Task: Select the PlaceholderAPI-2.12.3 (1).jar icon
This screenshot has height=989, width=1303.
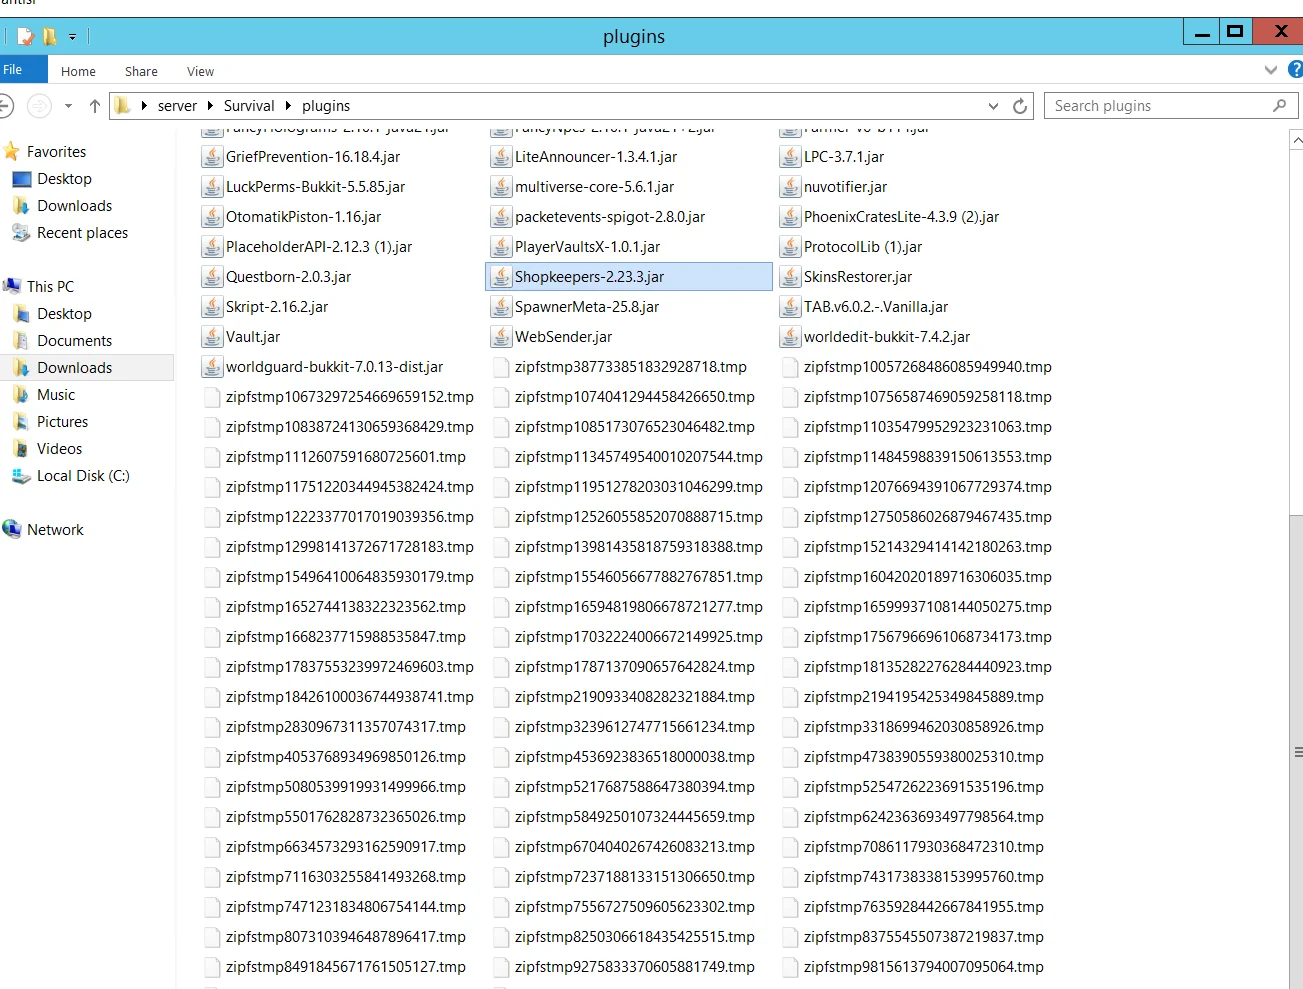Action: pyautogui.click(x=212, y=247)
